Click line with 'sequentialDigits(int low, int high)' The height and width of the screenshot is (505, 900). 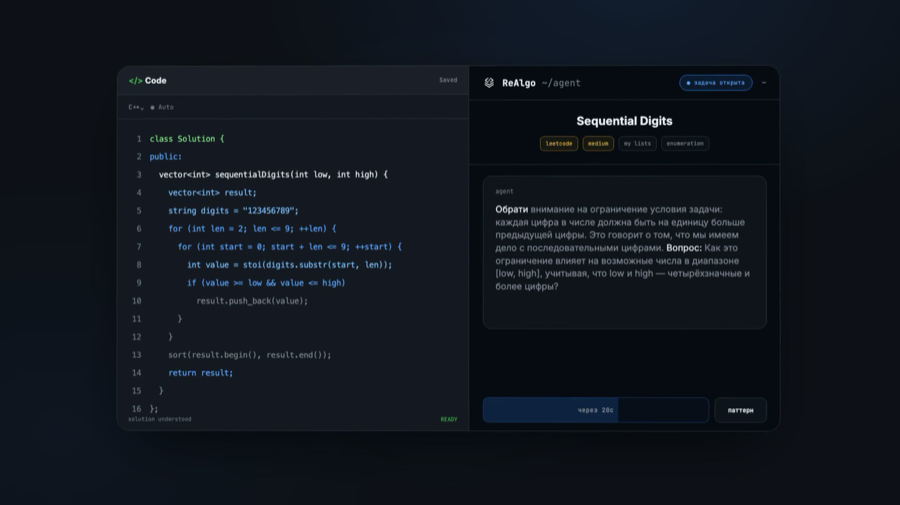pyautogui.click(x=273, y=174)
